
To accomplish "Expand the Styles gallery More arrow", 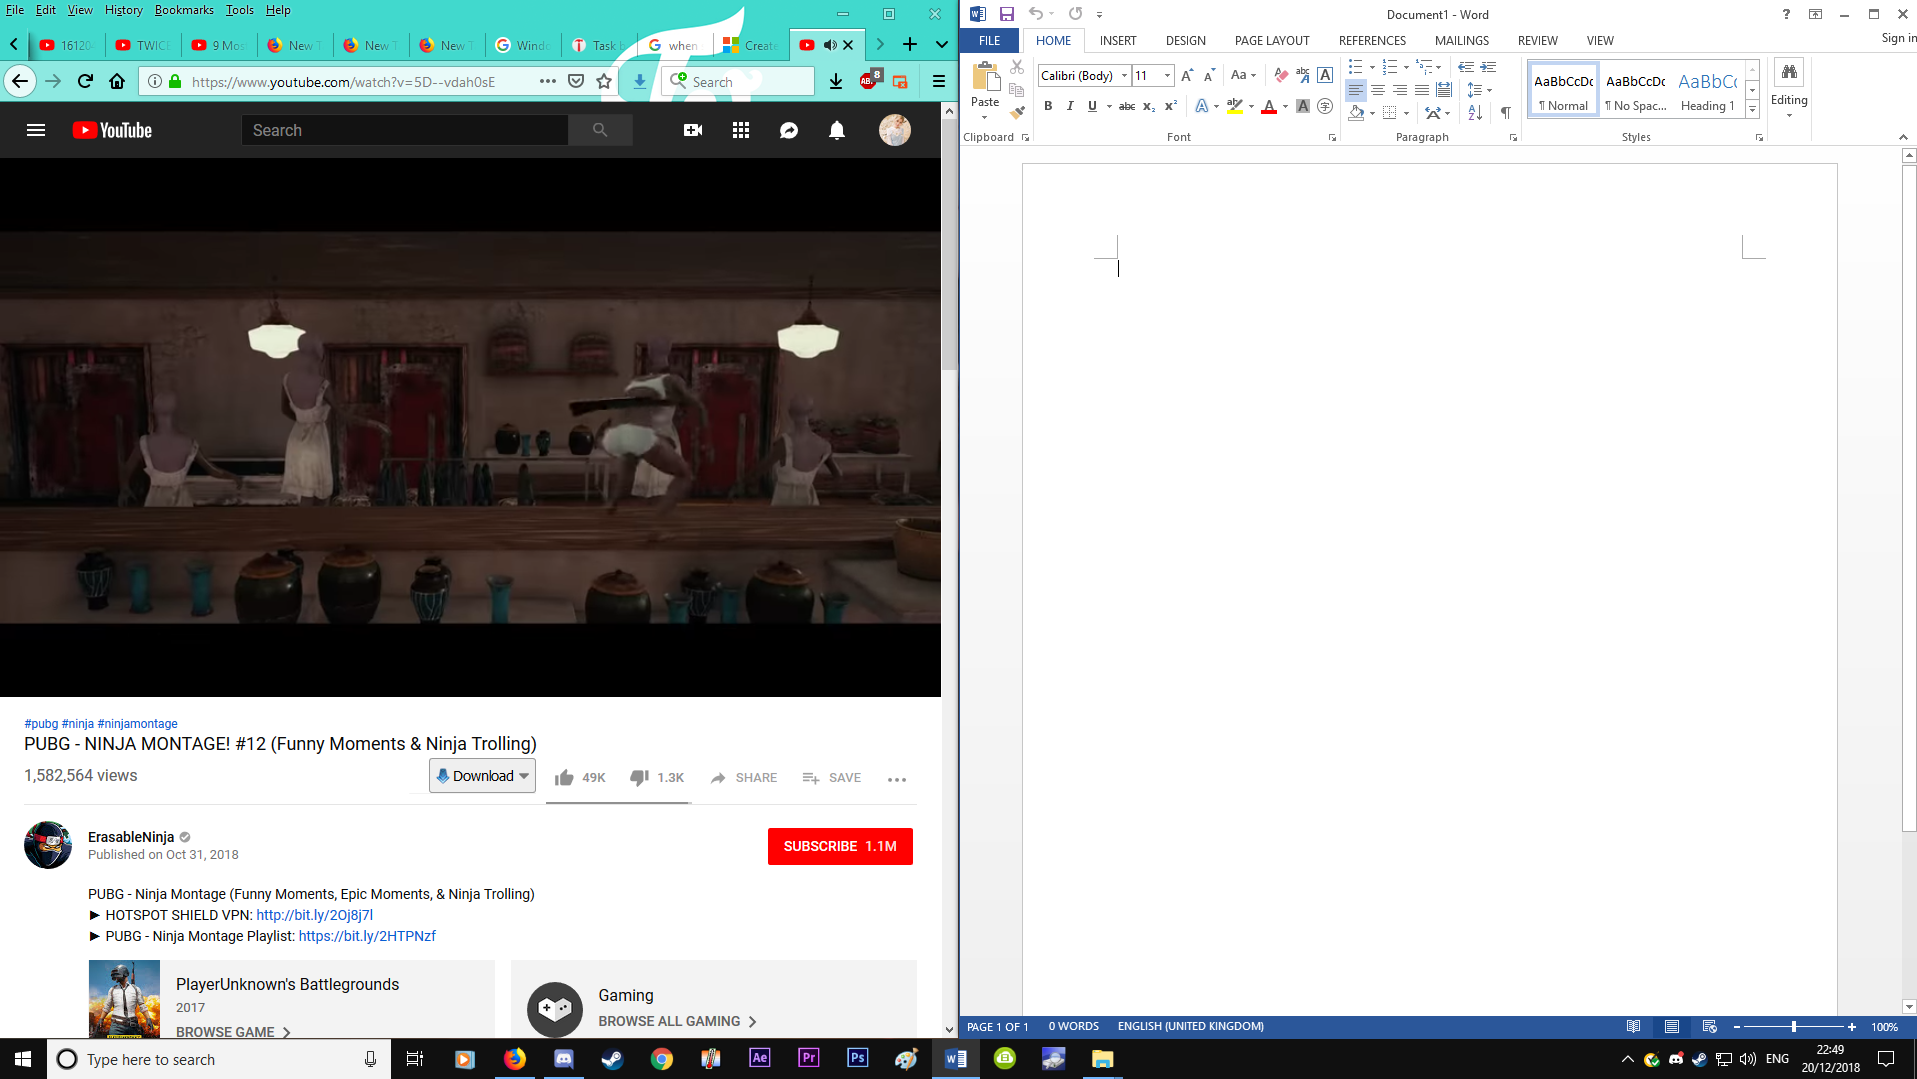I will [1753, 109].
